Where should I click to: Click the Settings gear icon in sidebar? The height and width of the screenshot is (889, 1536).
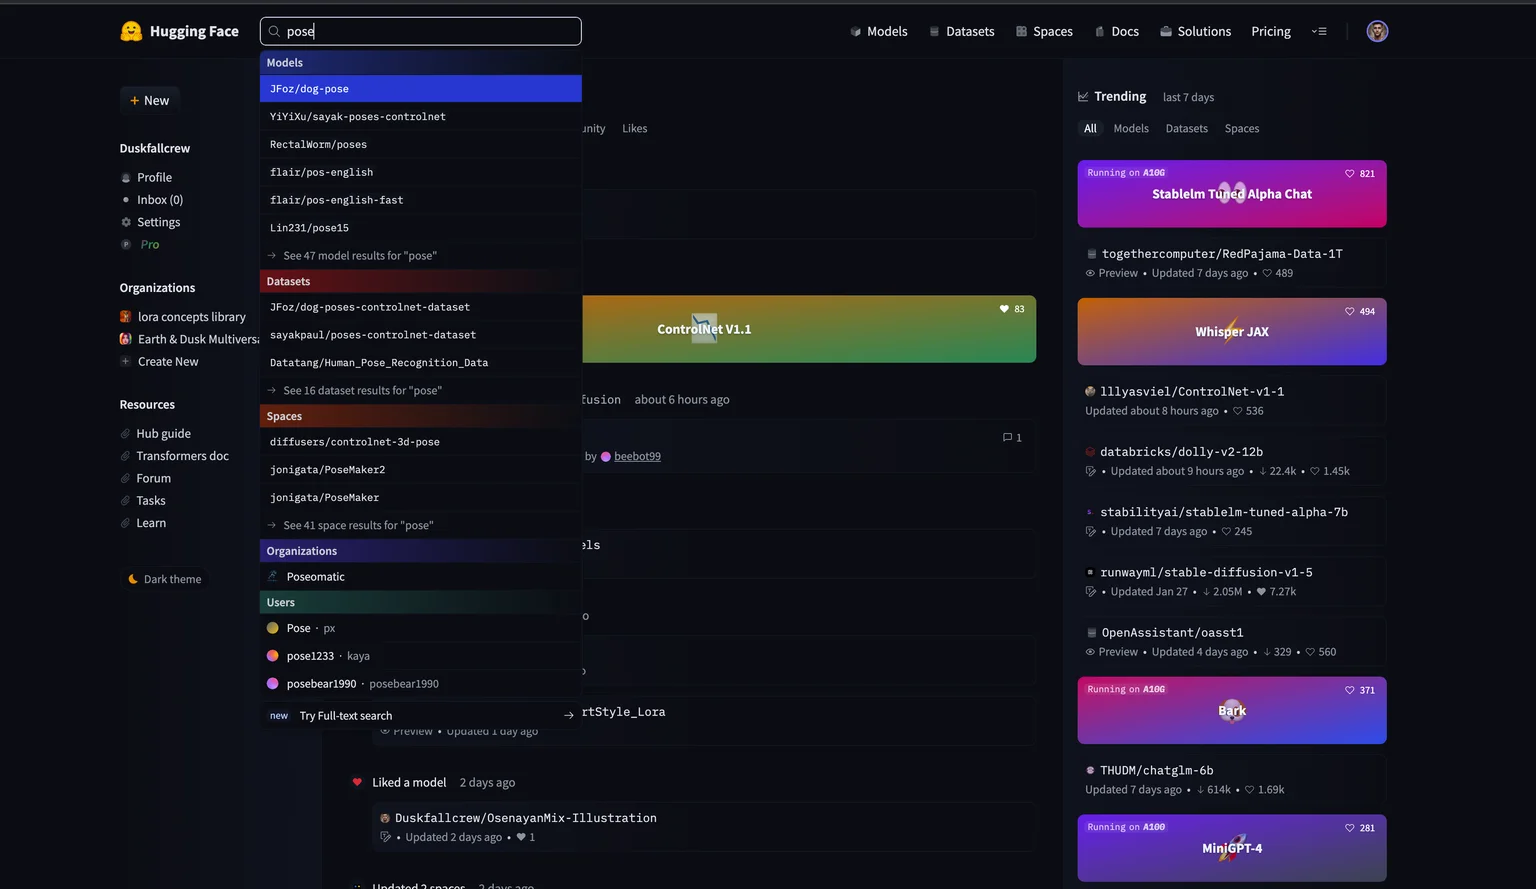126,222
